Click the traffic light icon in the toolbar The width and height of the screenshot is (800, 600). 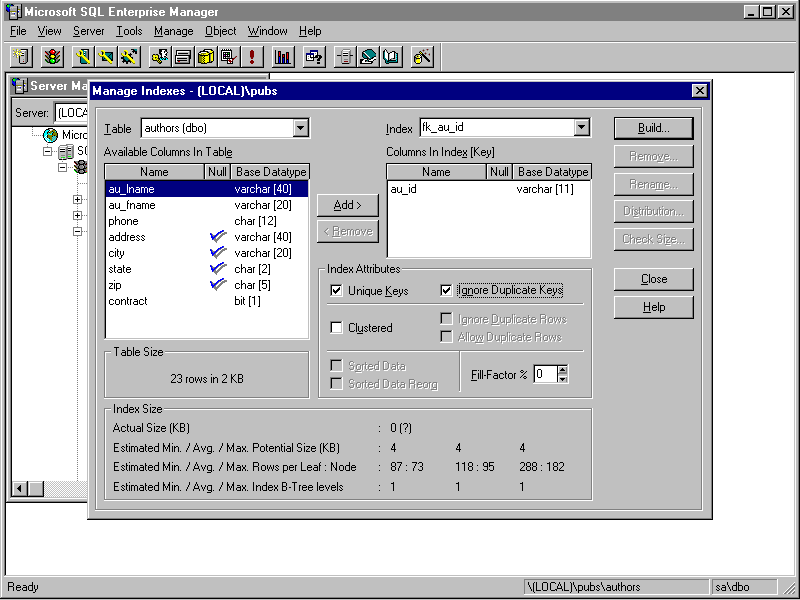(x=51, y=57)
